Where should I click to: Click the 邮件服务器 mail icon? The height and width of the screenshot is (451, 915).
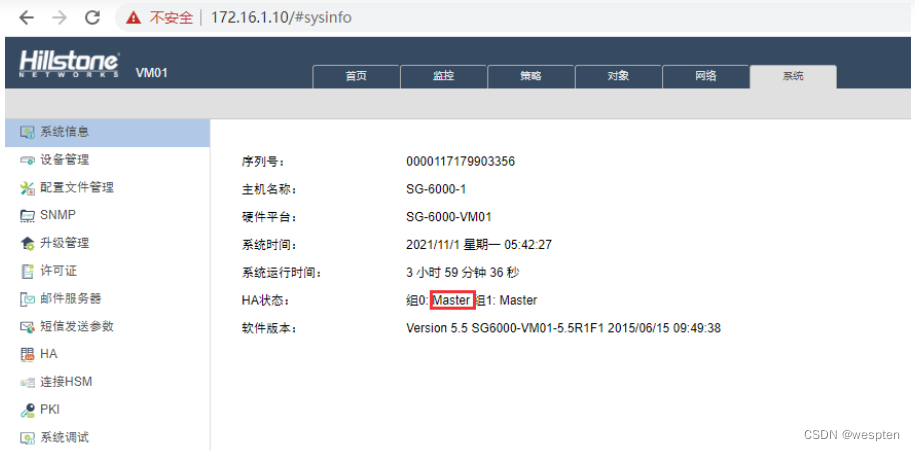click(27, 299)
